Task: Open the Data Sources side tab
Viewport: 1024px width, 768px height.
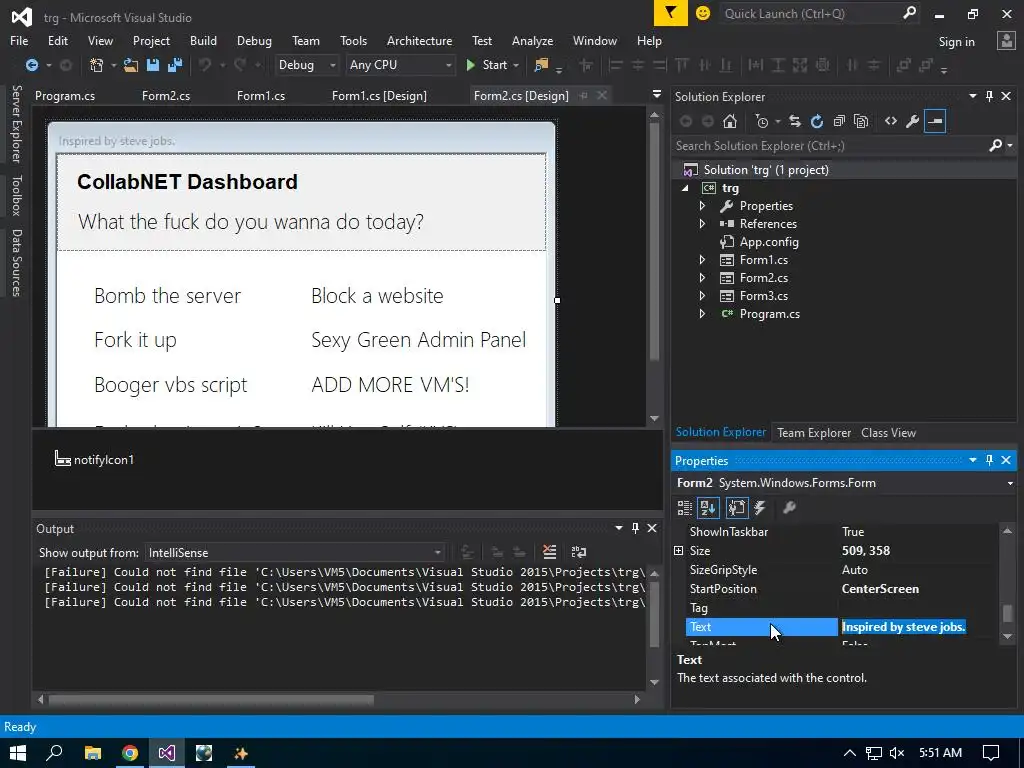Action: tap(16, 263)
